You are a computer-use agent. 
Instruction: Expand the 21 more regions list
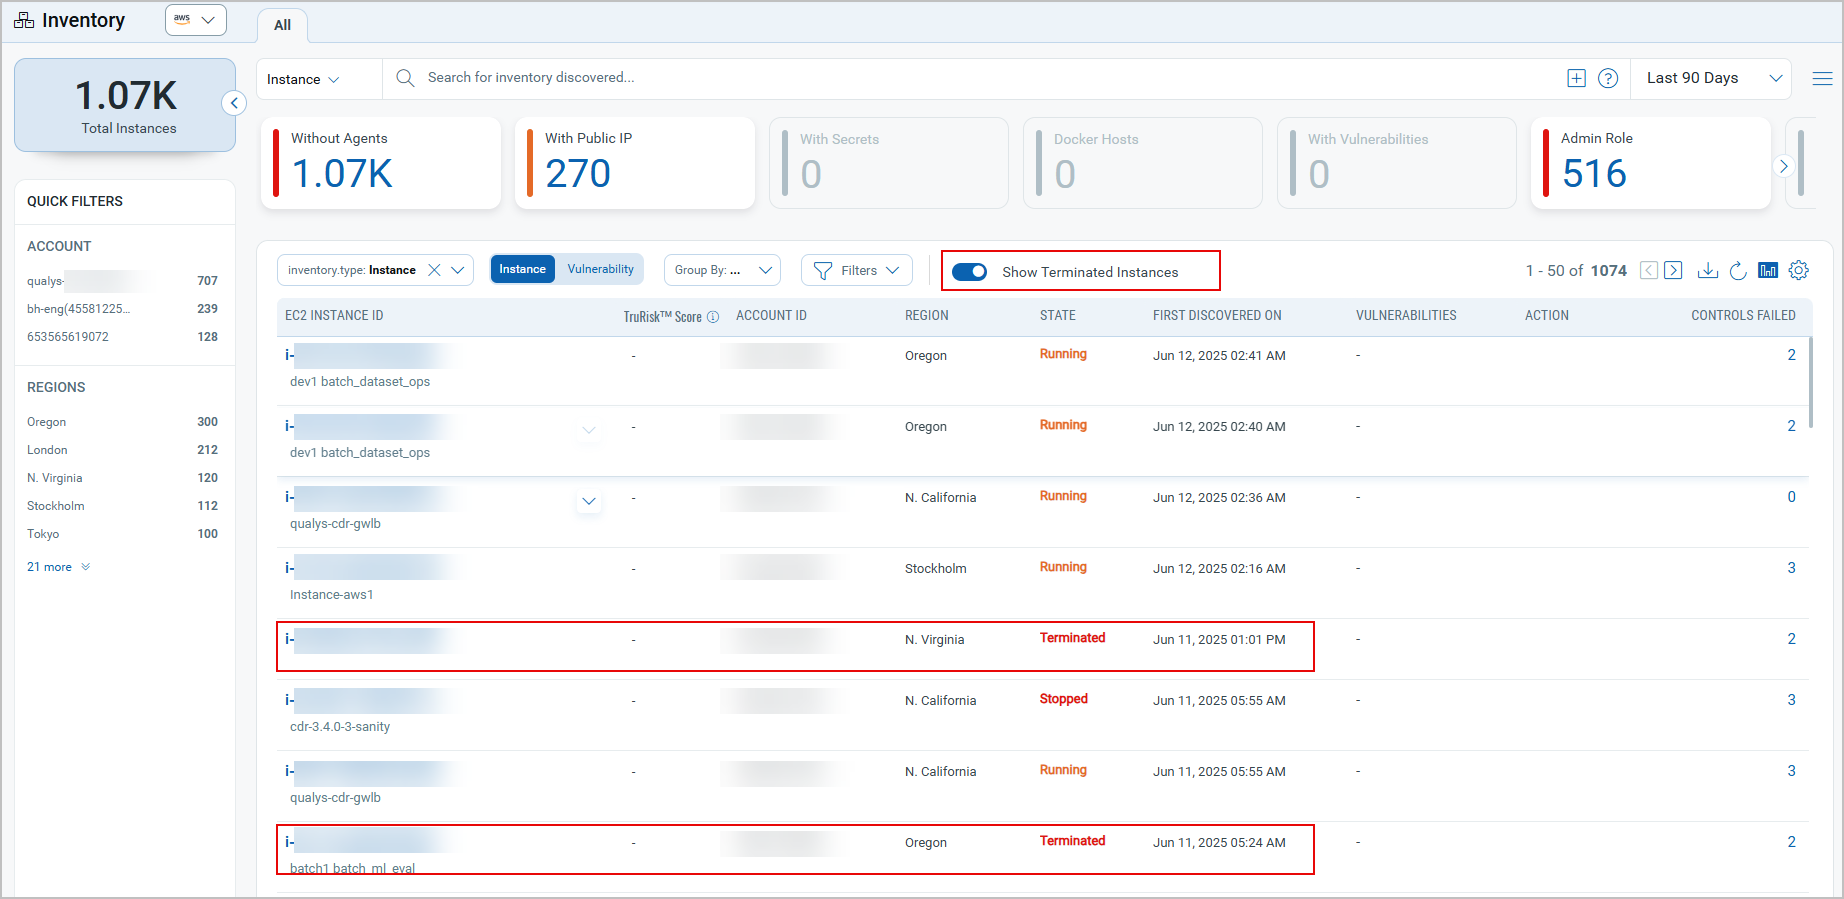click(58, 567)
